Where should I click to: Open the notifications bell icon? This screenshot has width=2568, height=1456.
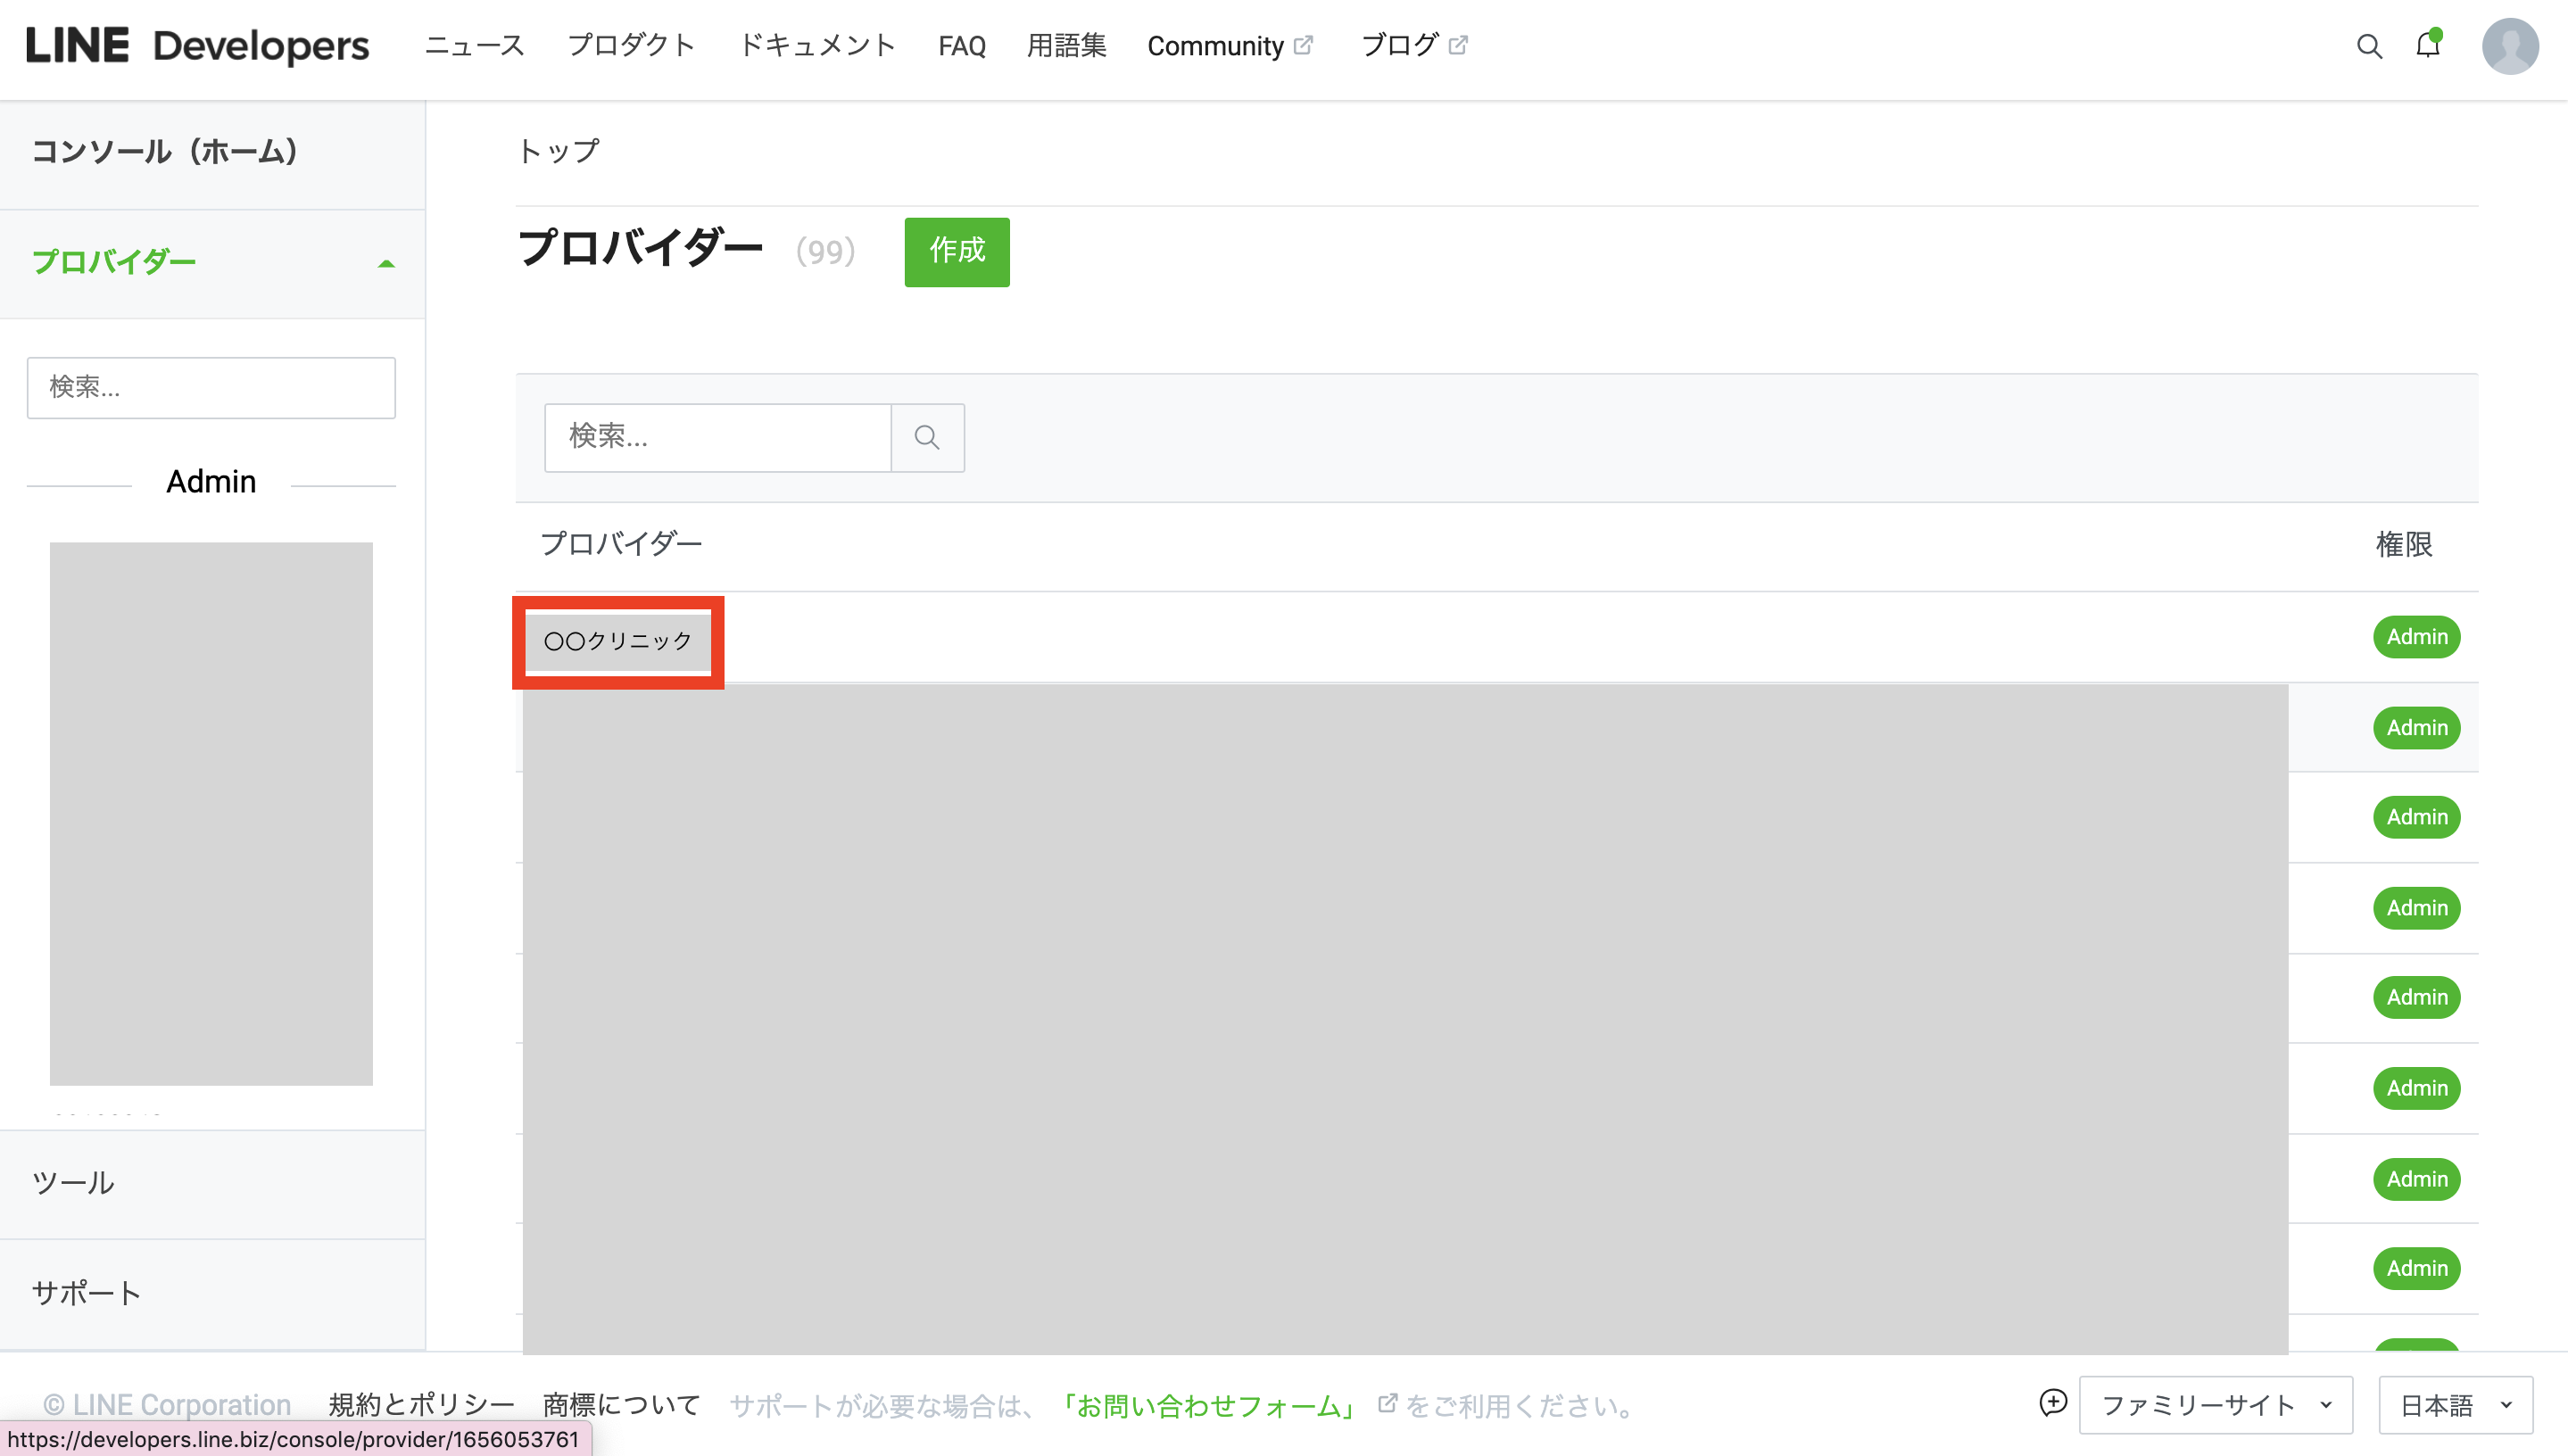(x=2427, y=45)
